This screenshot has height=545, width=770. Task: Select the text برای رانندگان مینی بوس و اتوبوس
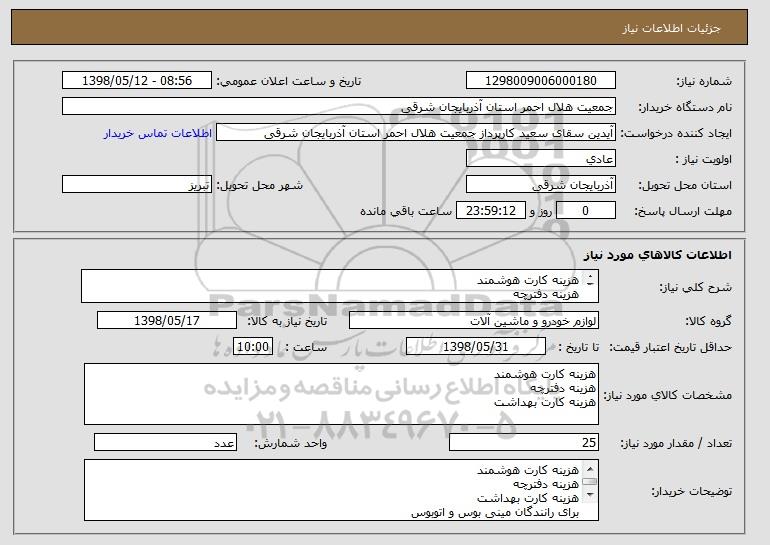coord(495,513)
